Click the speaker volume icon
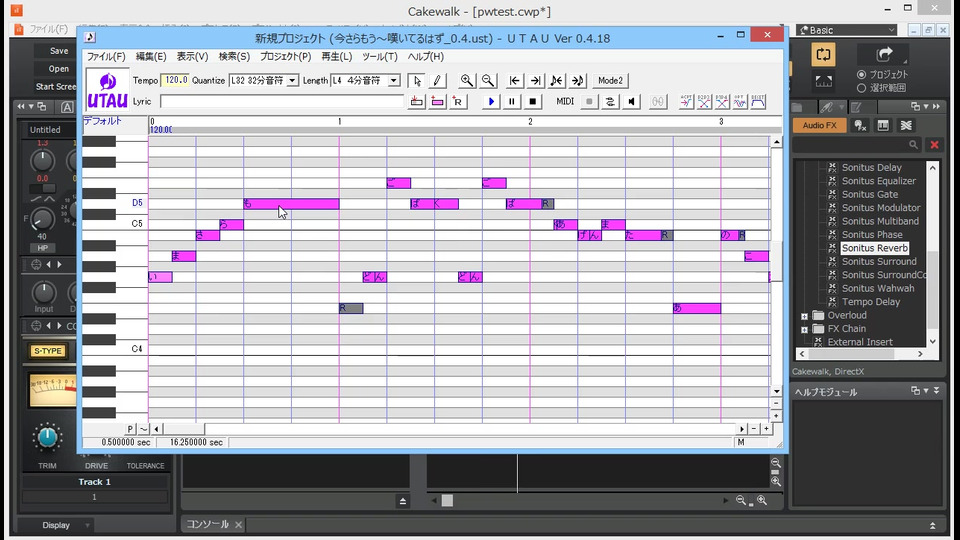Viewport: 960px width, 540px height. click(x=631, y=102)
